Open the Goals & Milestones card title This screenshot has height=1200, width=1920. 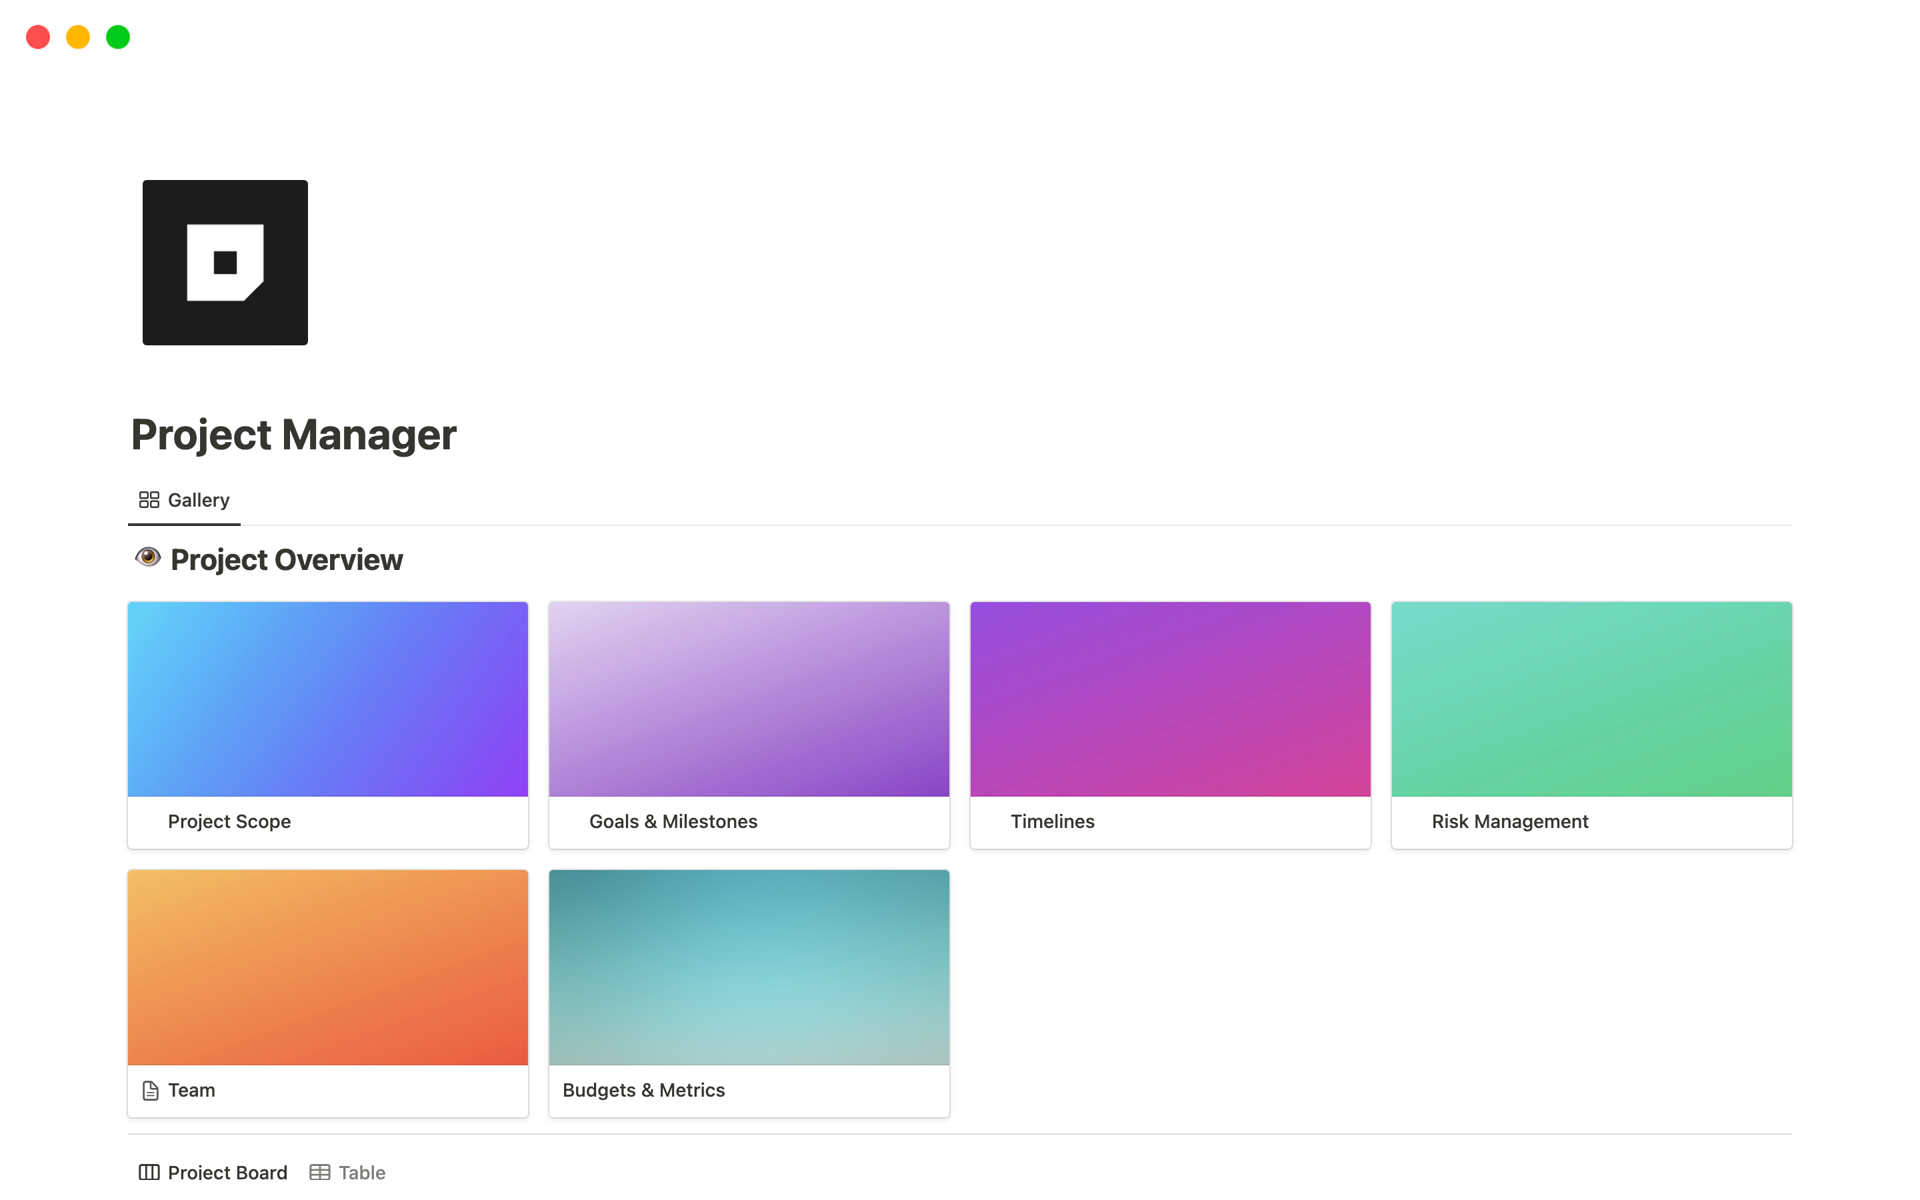click(x=673, y=821)
